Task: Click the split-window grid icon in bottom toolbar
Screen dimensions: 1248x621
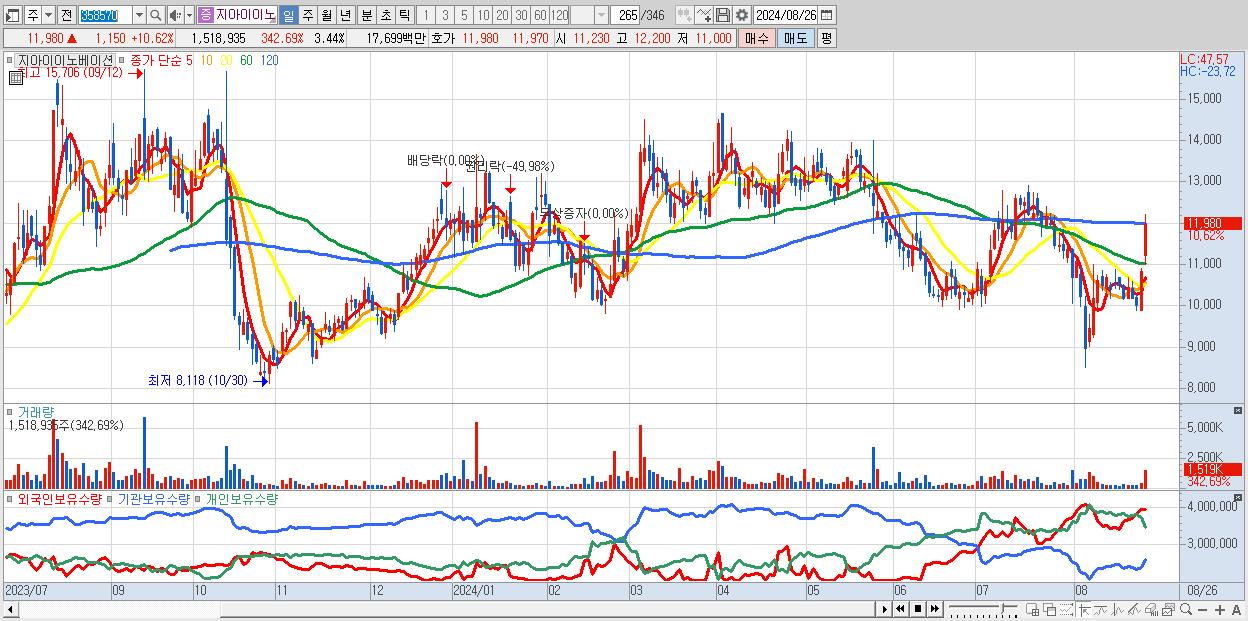Action: pos(1033,610)
